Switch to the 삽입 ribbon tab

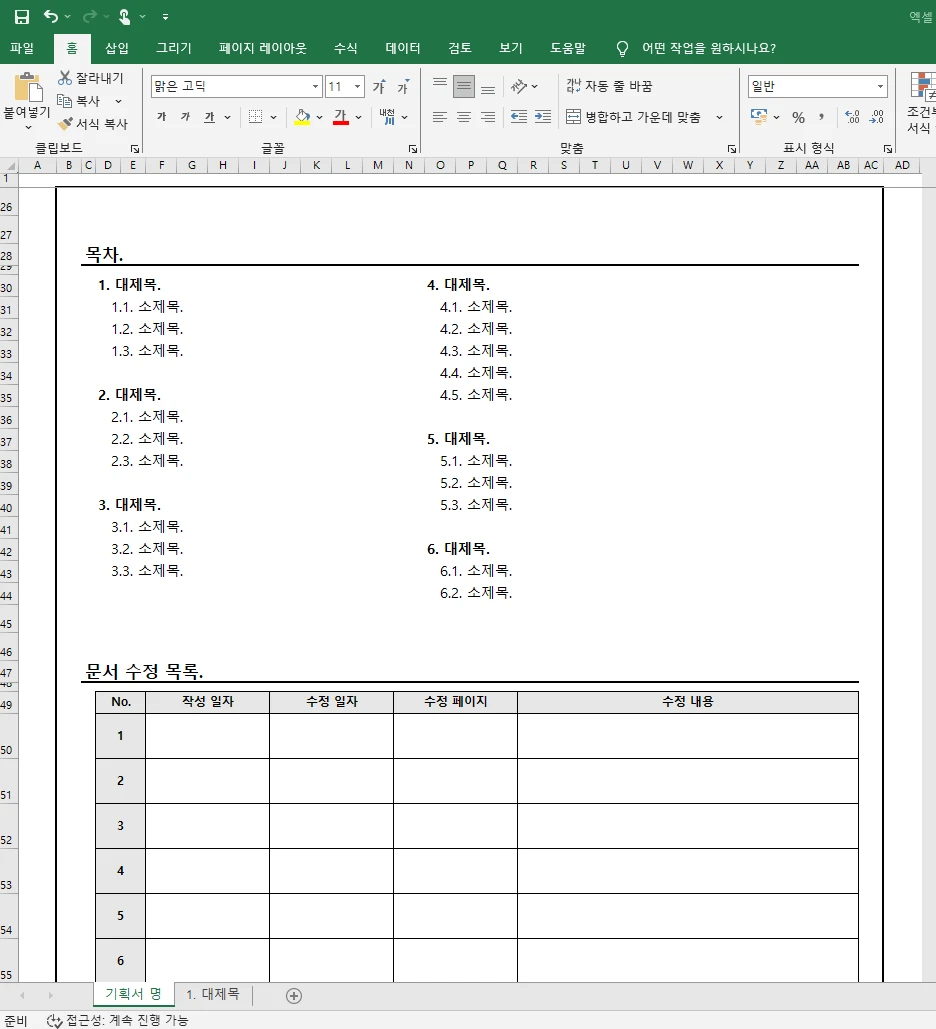tap(117, 48)
